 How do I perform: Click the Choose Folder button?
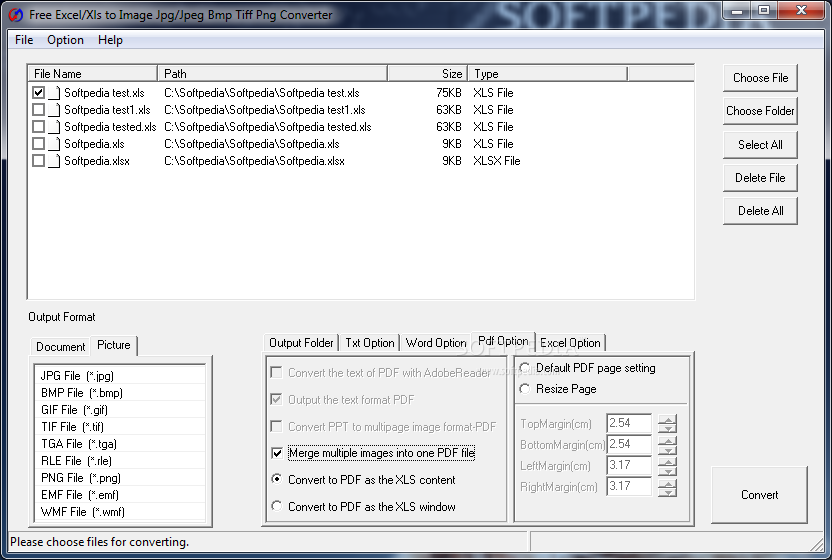[760, 111]
